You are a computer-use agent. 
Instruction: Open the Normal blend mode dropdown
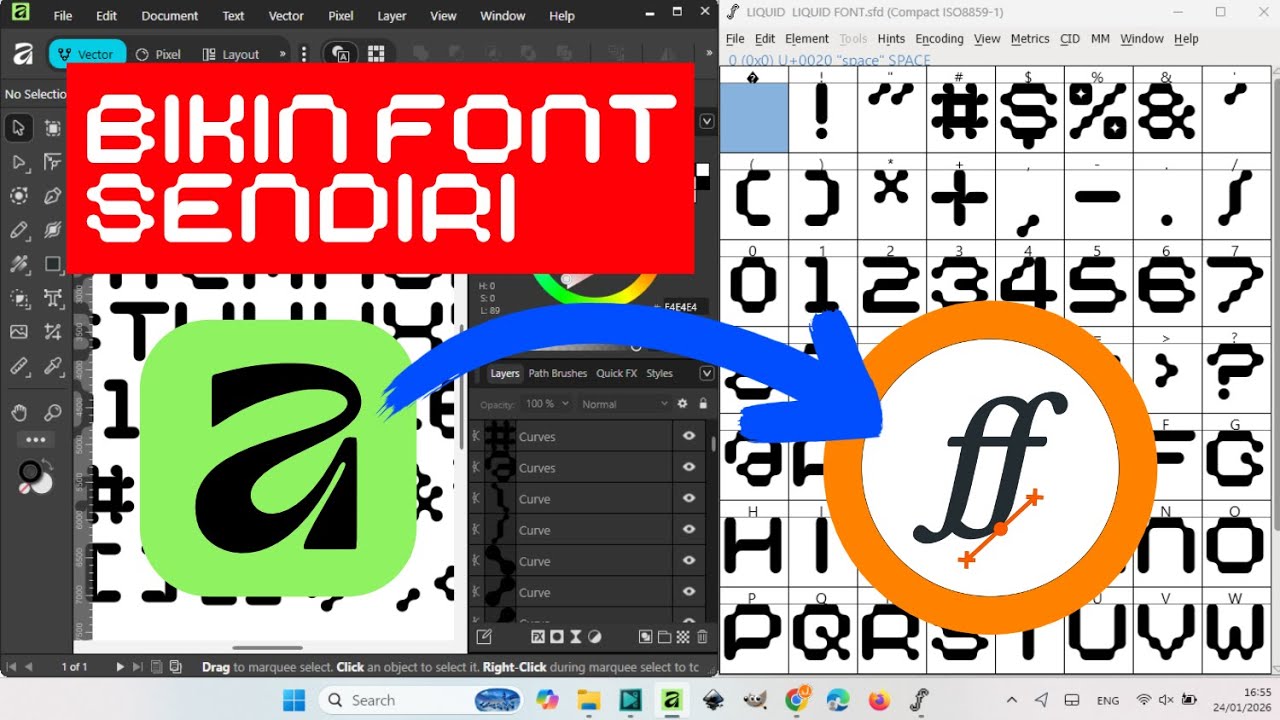click(x=624, y=404)
